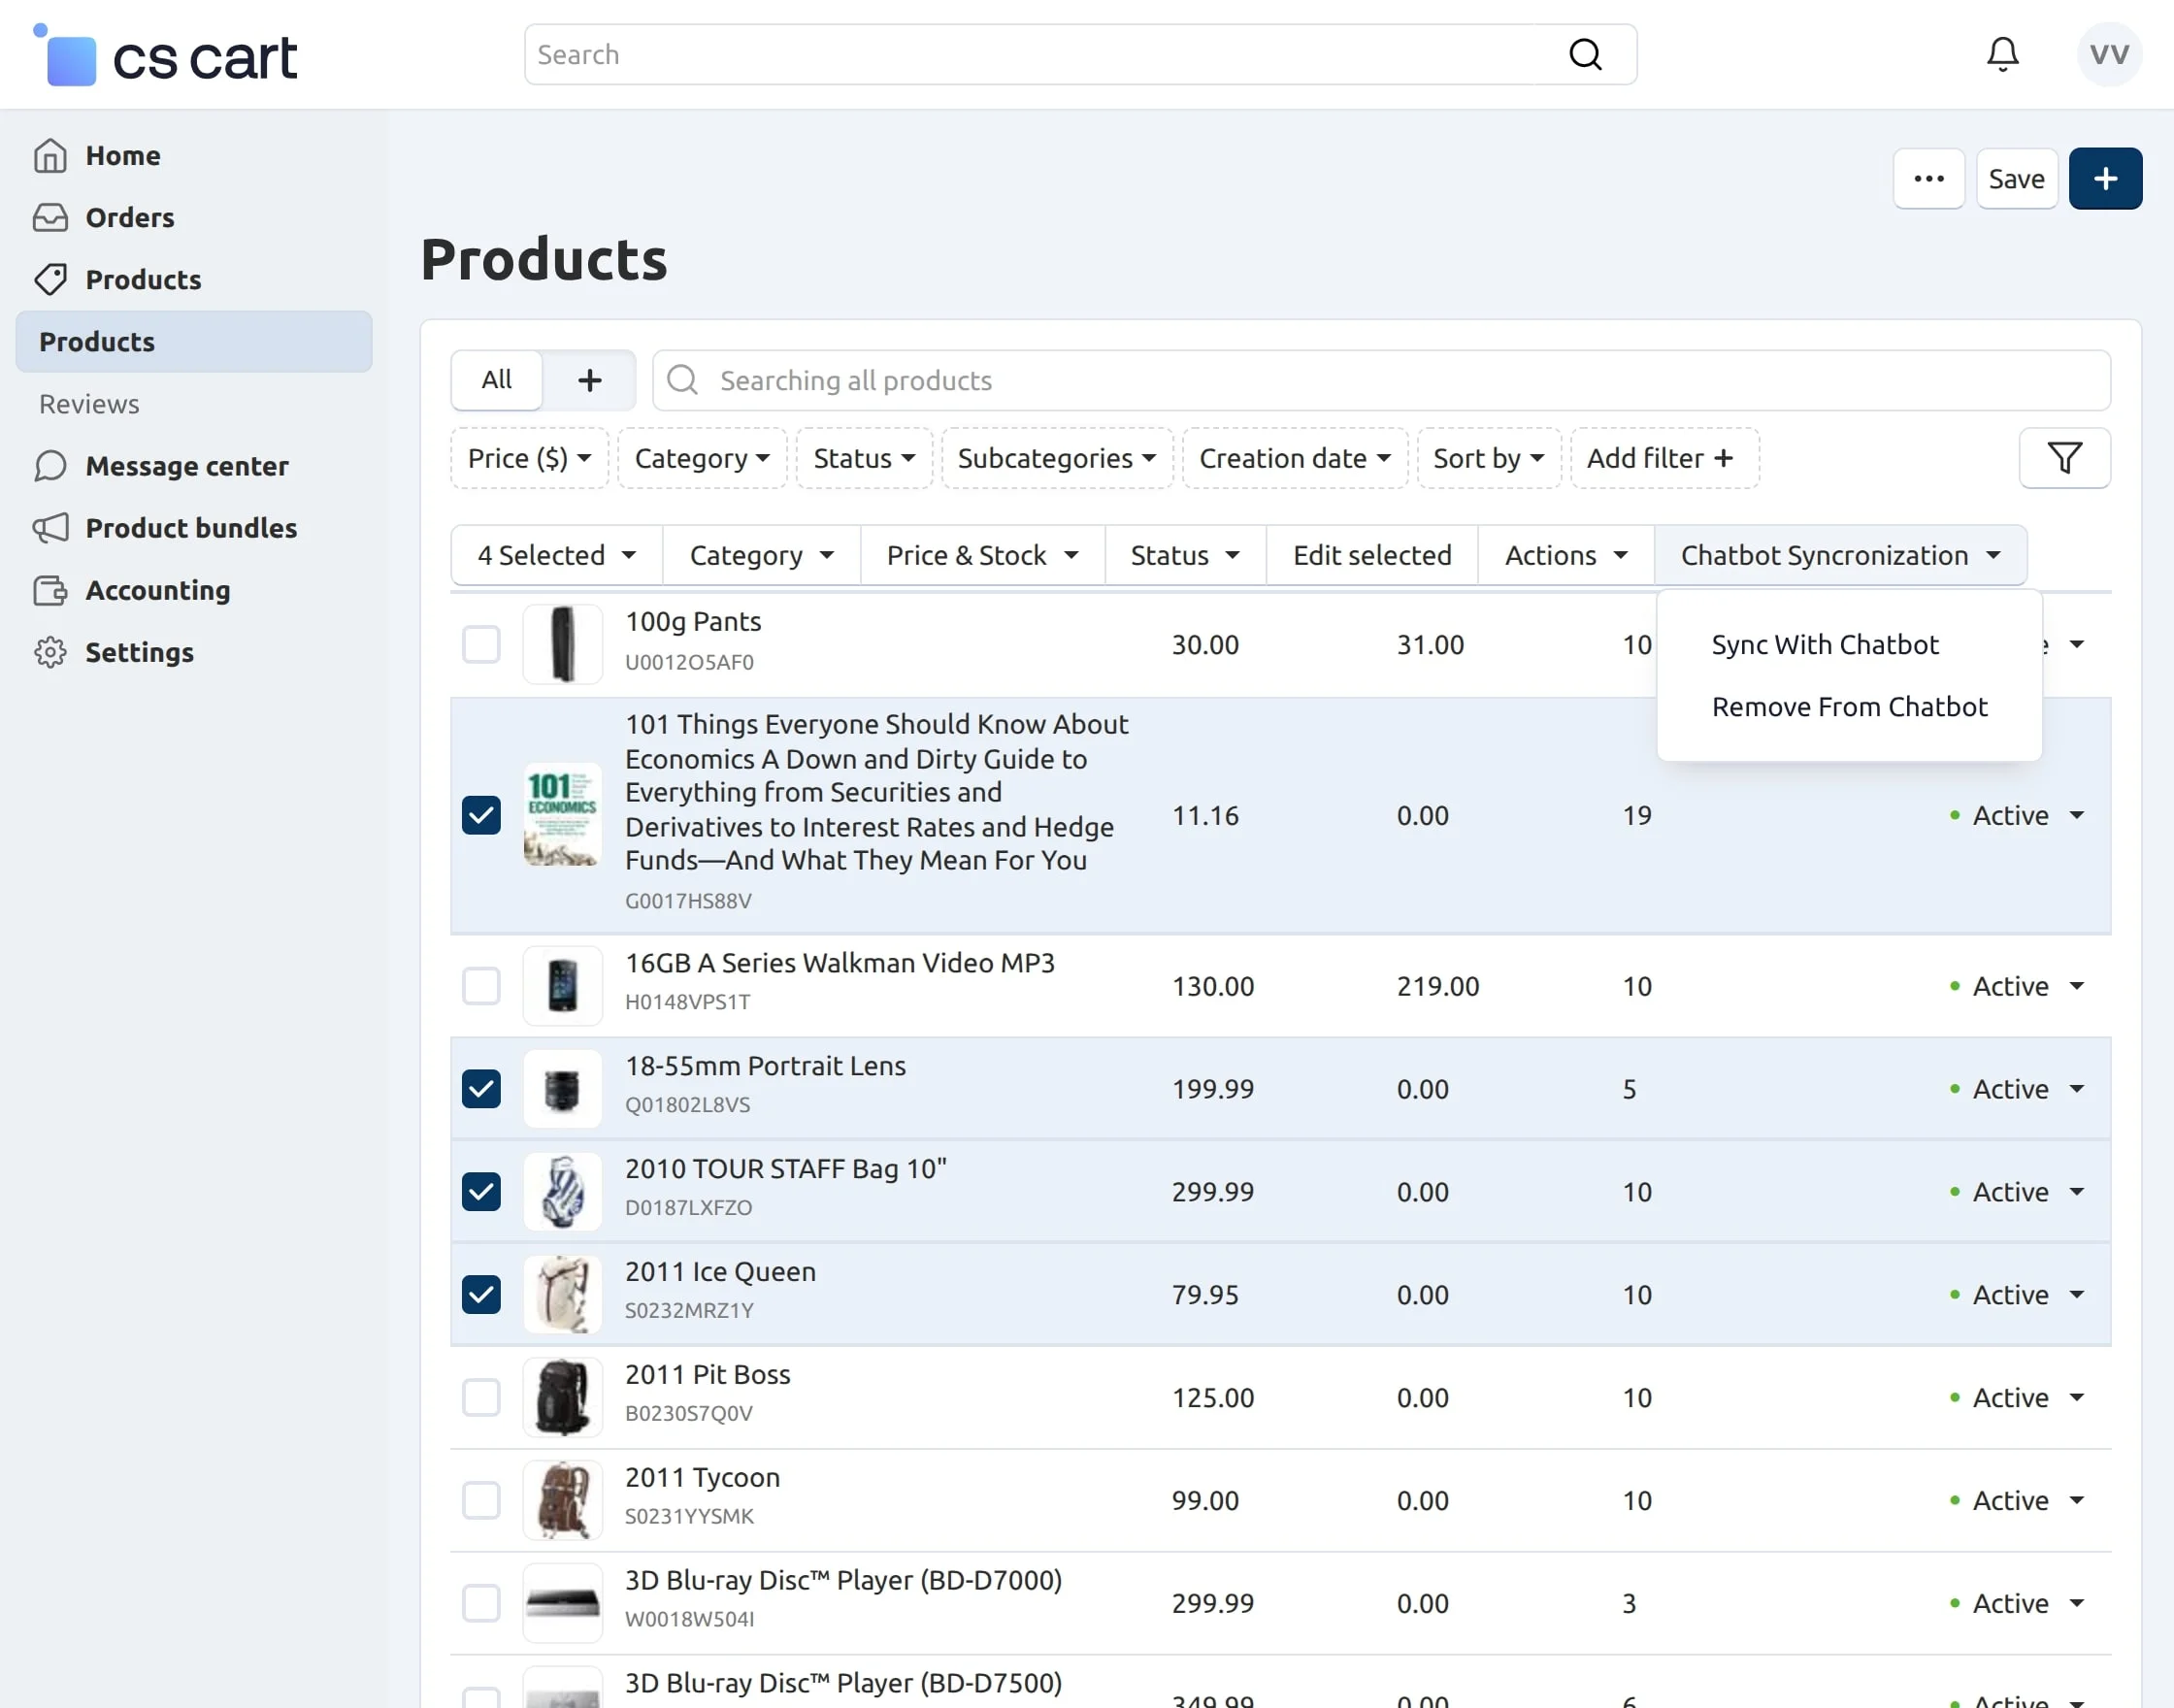This screenshot has width=2174, height=1708.
Task: Select the 100g Pants checkbox
Action: pyautogui.click(x=481, y=644)
